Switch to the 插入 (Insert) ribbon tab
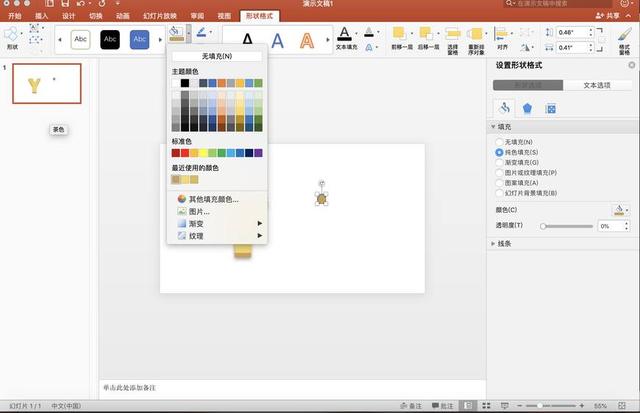 [41, 17]
